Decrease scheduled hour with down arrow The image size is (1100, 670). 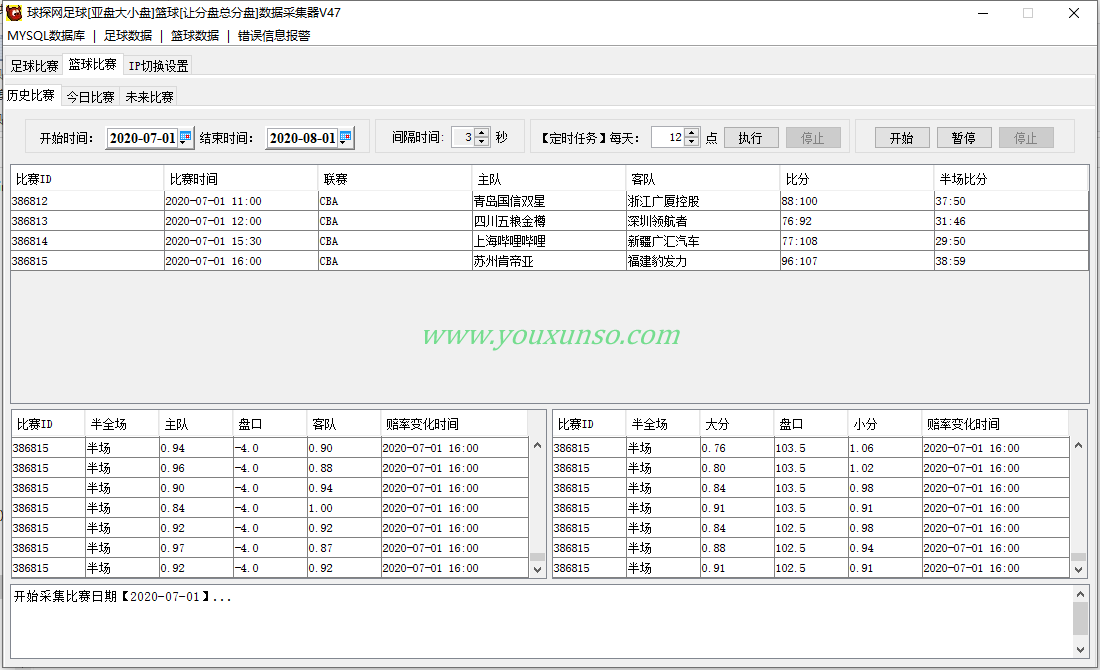point(692,142)
